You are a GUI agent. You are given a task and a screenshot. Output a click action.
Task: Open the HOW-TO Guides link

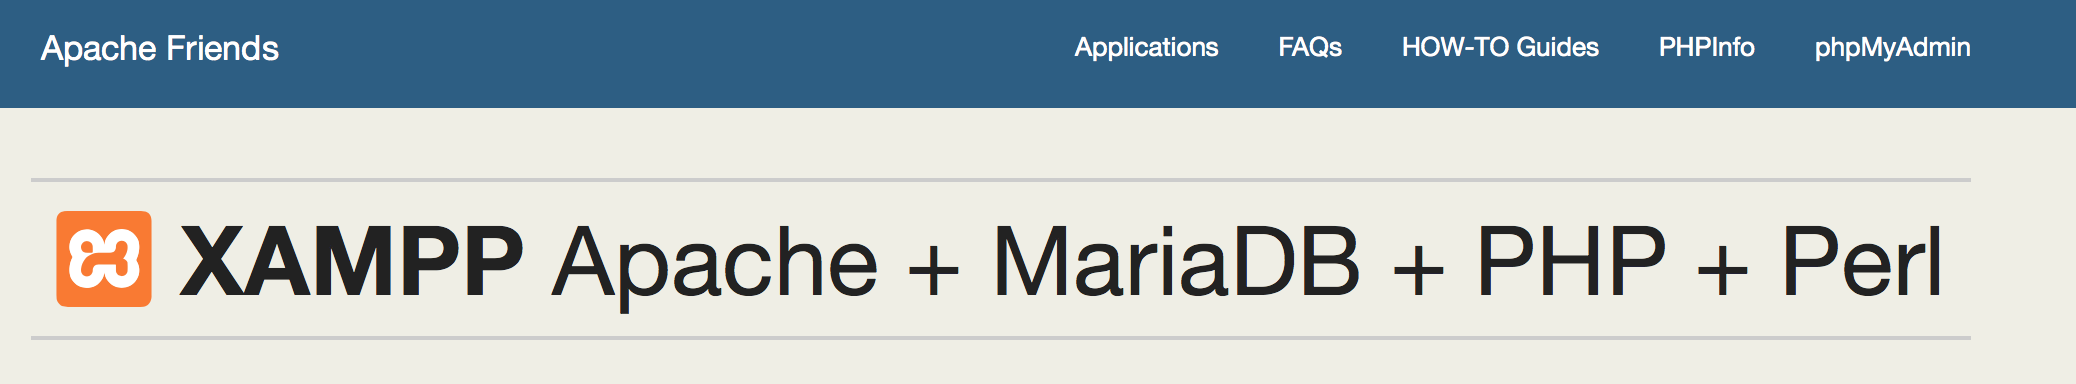pyautogui.click(x=1500, y=47)
